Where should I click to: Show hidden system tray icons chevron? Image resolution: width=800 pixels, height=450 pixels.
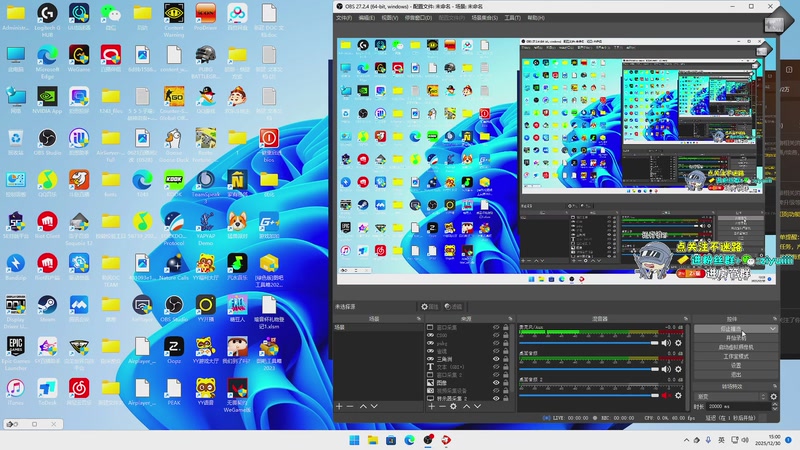tap(686, 440)
